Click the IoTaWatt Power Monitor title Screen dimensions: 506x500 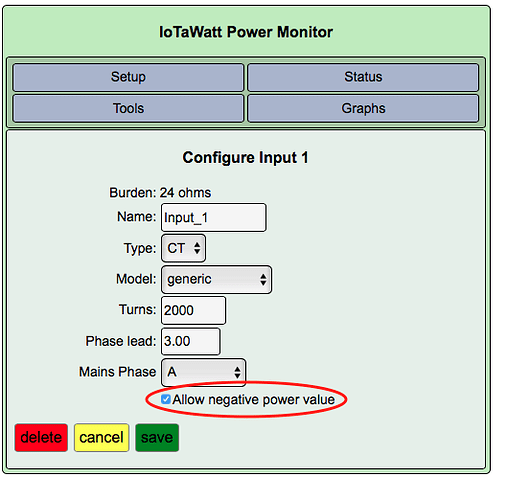(246, 32)
